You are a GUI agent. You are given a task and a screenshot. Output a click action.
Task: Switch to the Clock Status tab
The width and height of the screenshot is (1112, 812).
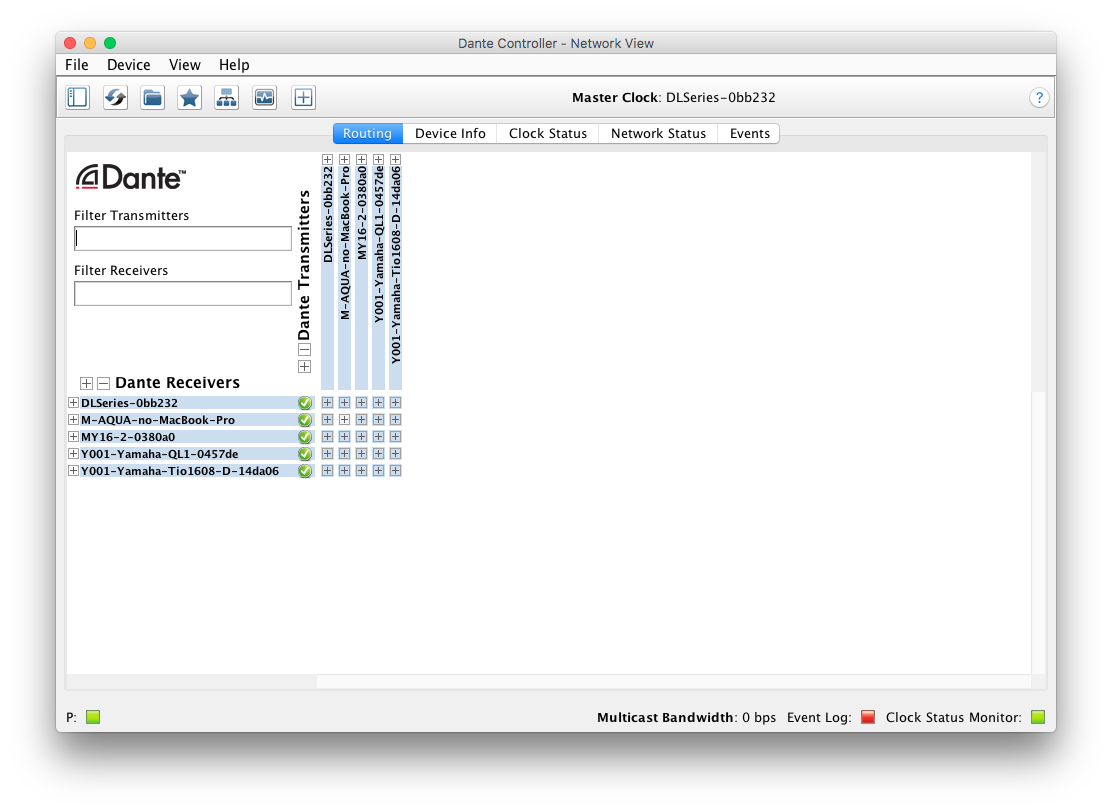pyautogui.click(x=547, y=133)
